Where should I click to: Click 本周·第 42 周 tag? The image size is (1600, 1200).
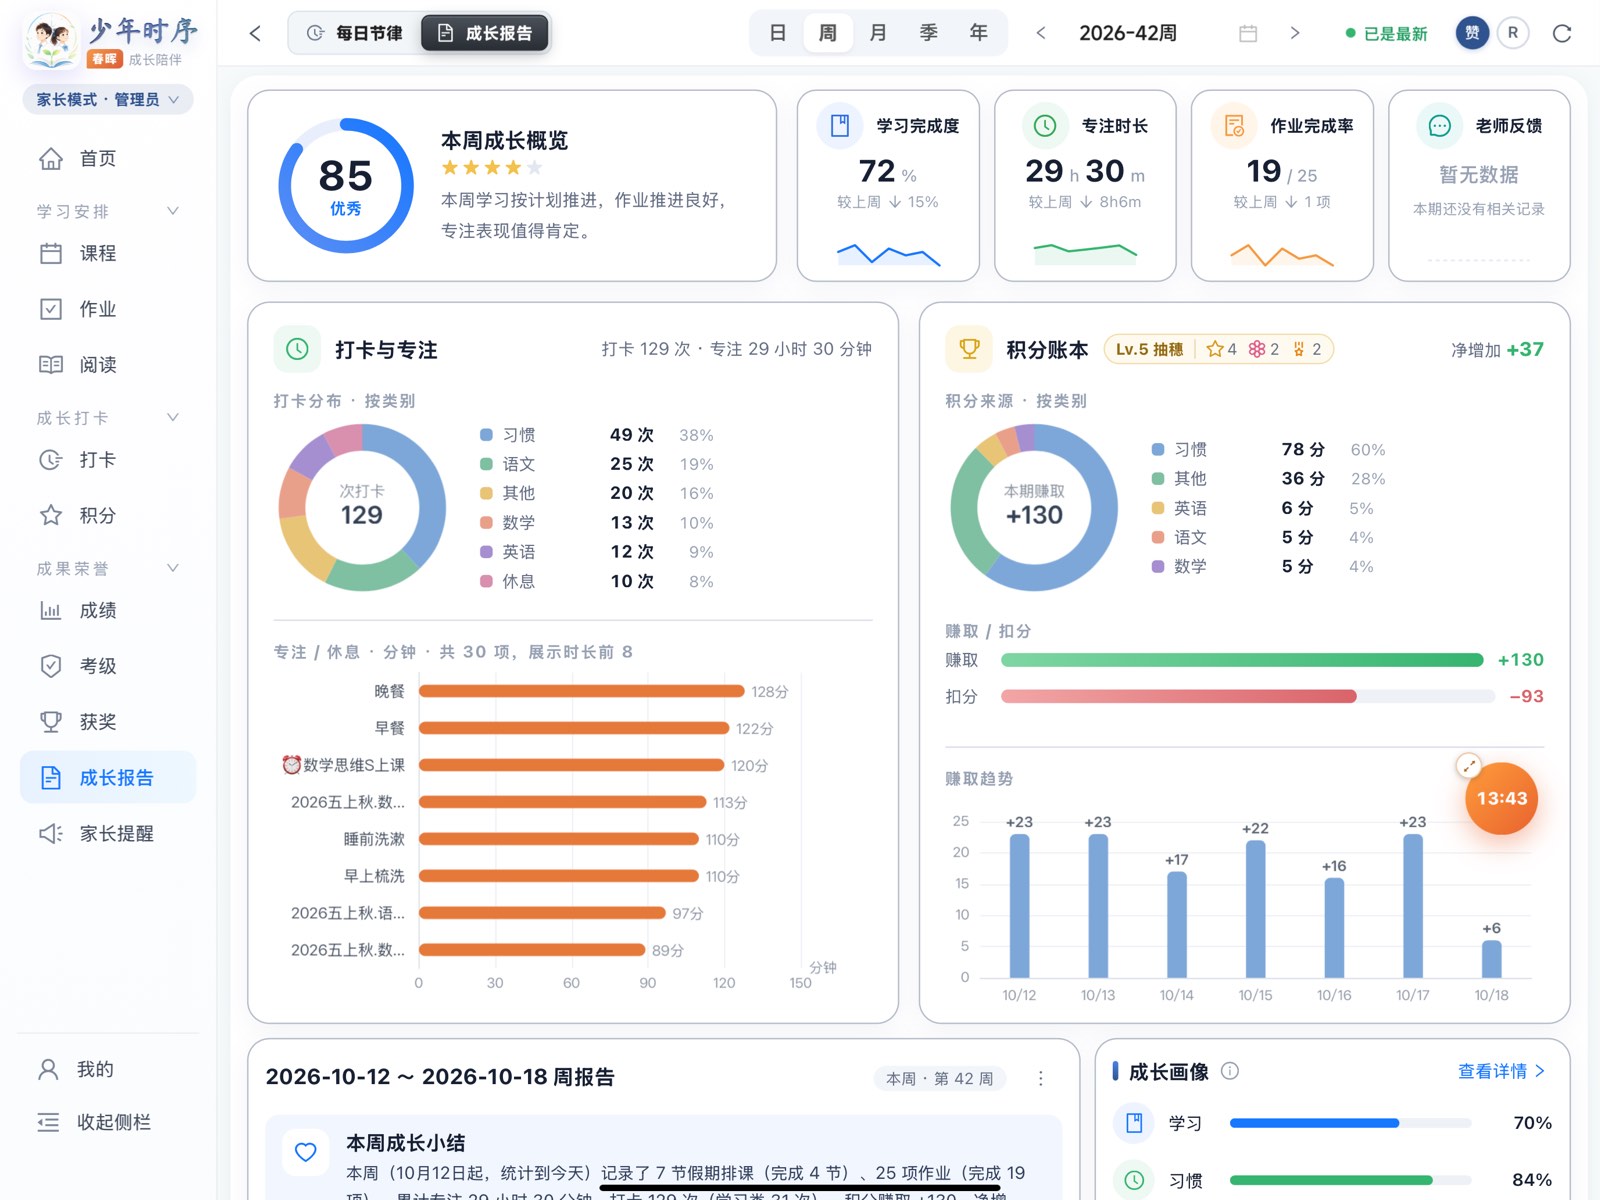tap(940, 1078)
